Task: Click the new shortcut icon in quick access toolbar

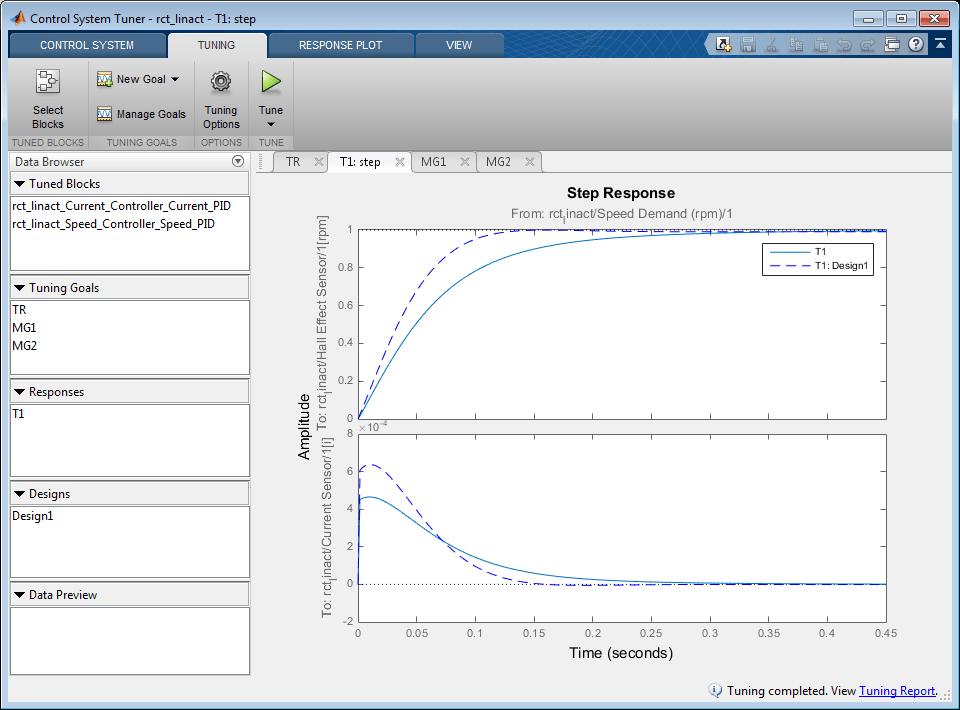Action: [723, 45]
